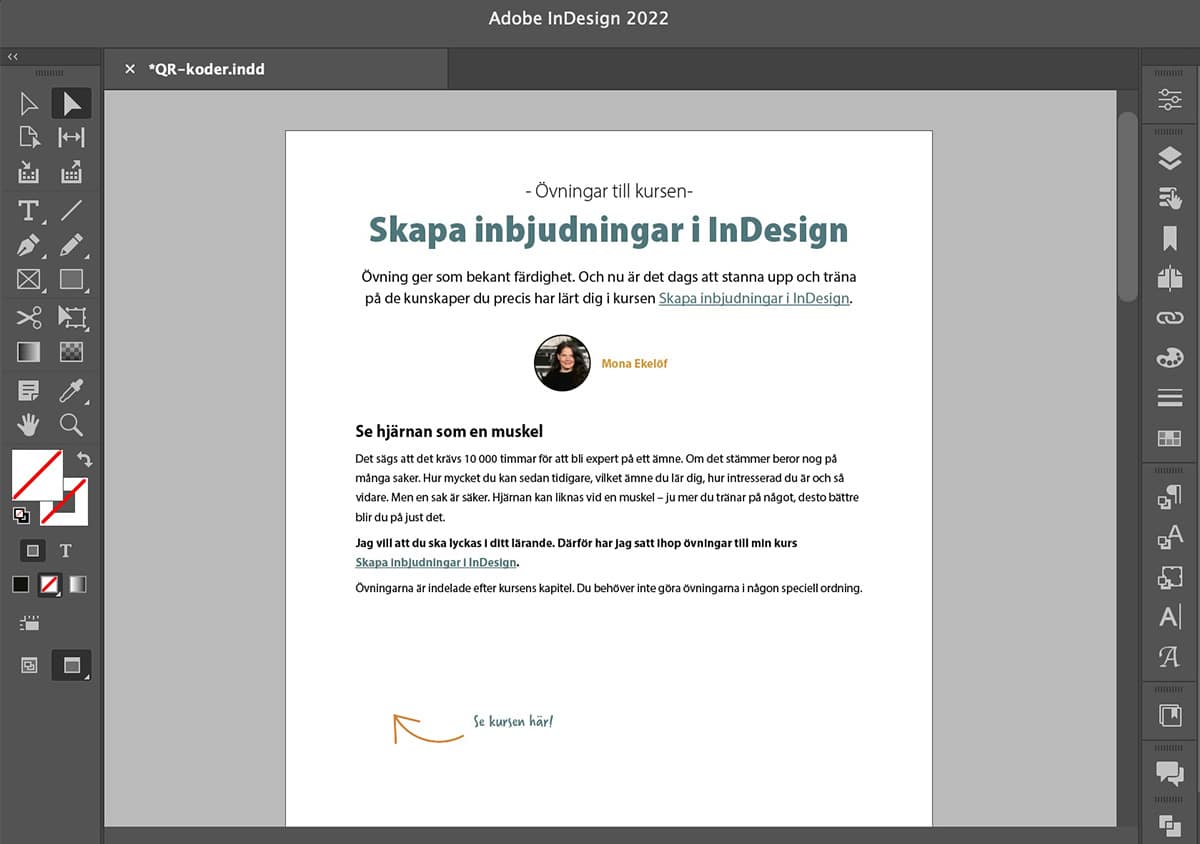Image resolution: width=1200 pixels, height=844 pixels.
Task: Select the Type tool
Action: coord(29,211)
